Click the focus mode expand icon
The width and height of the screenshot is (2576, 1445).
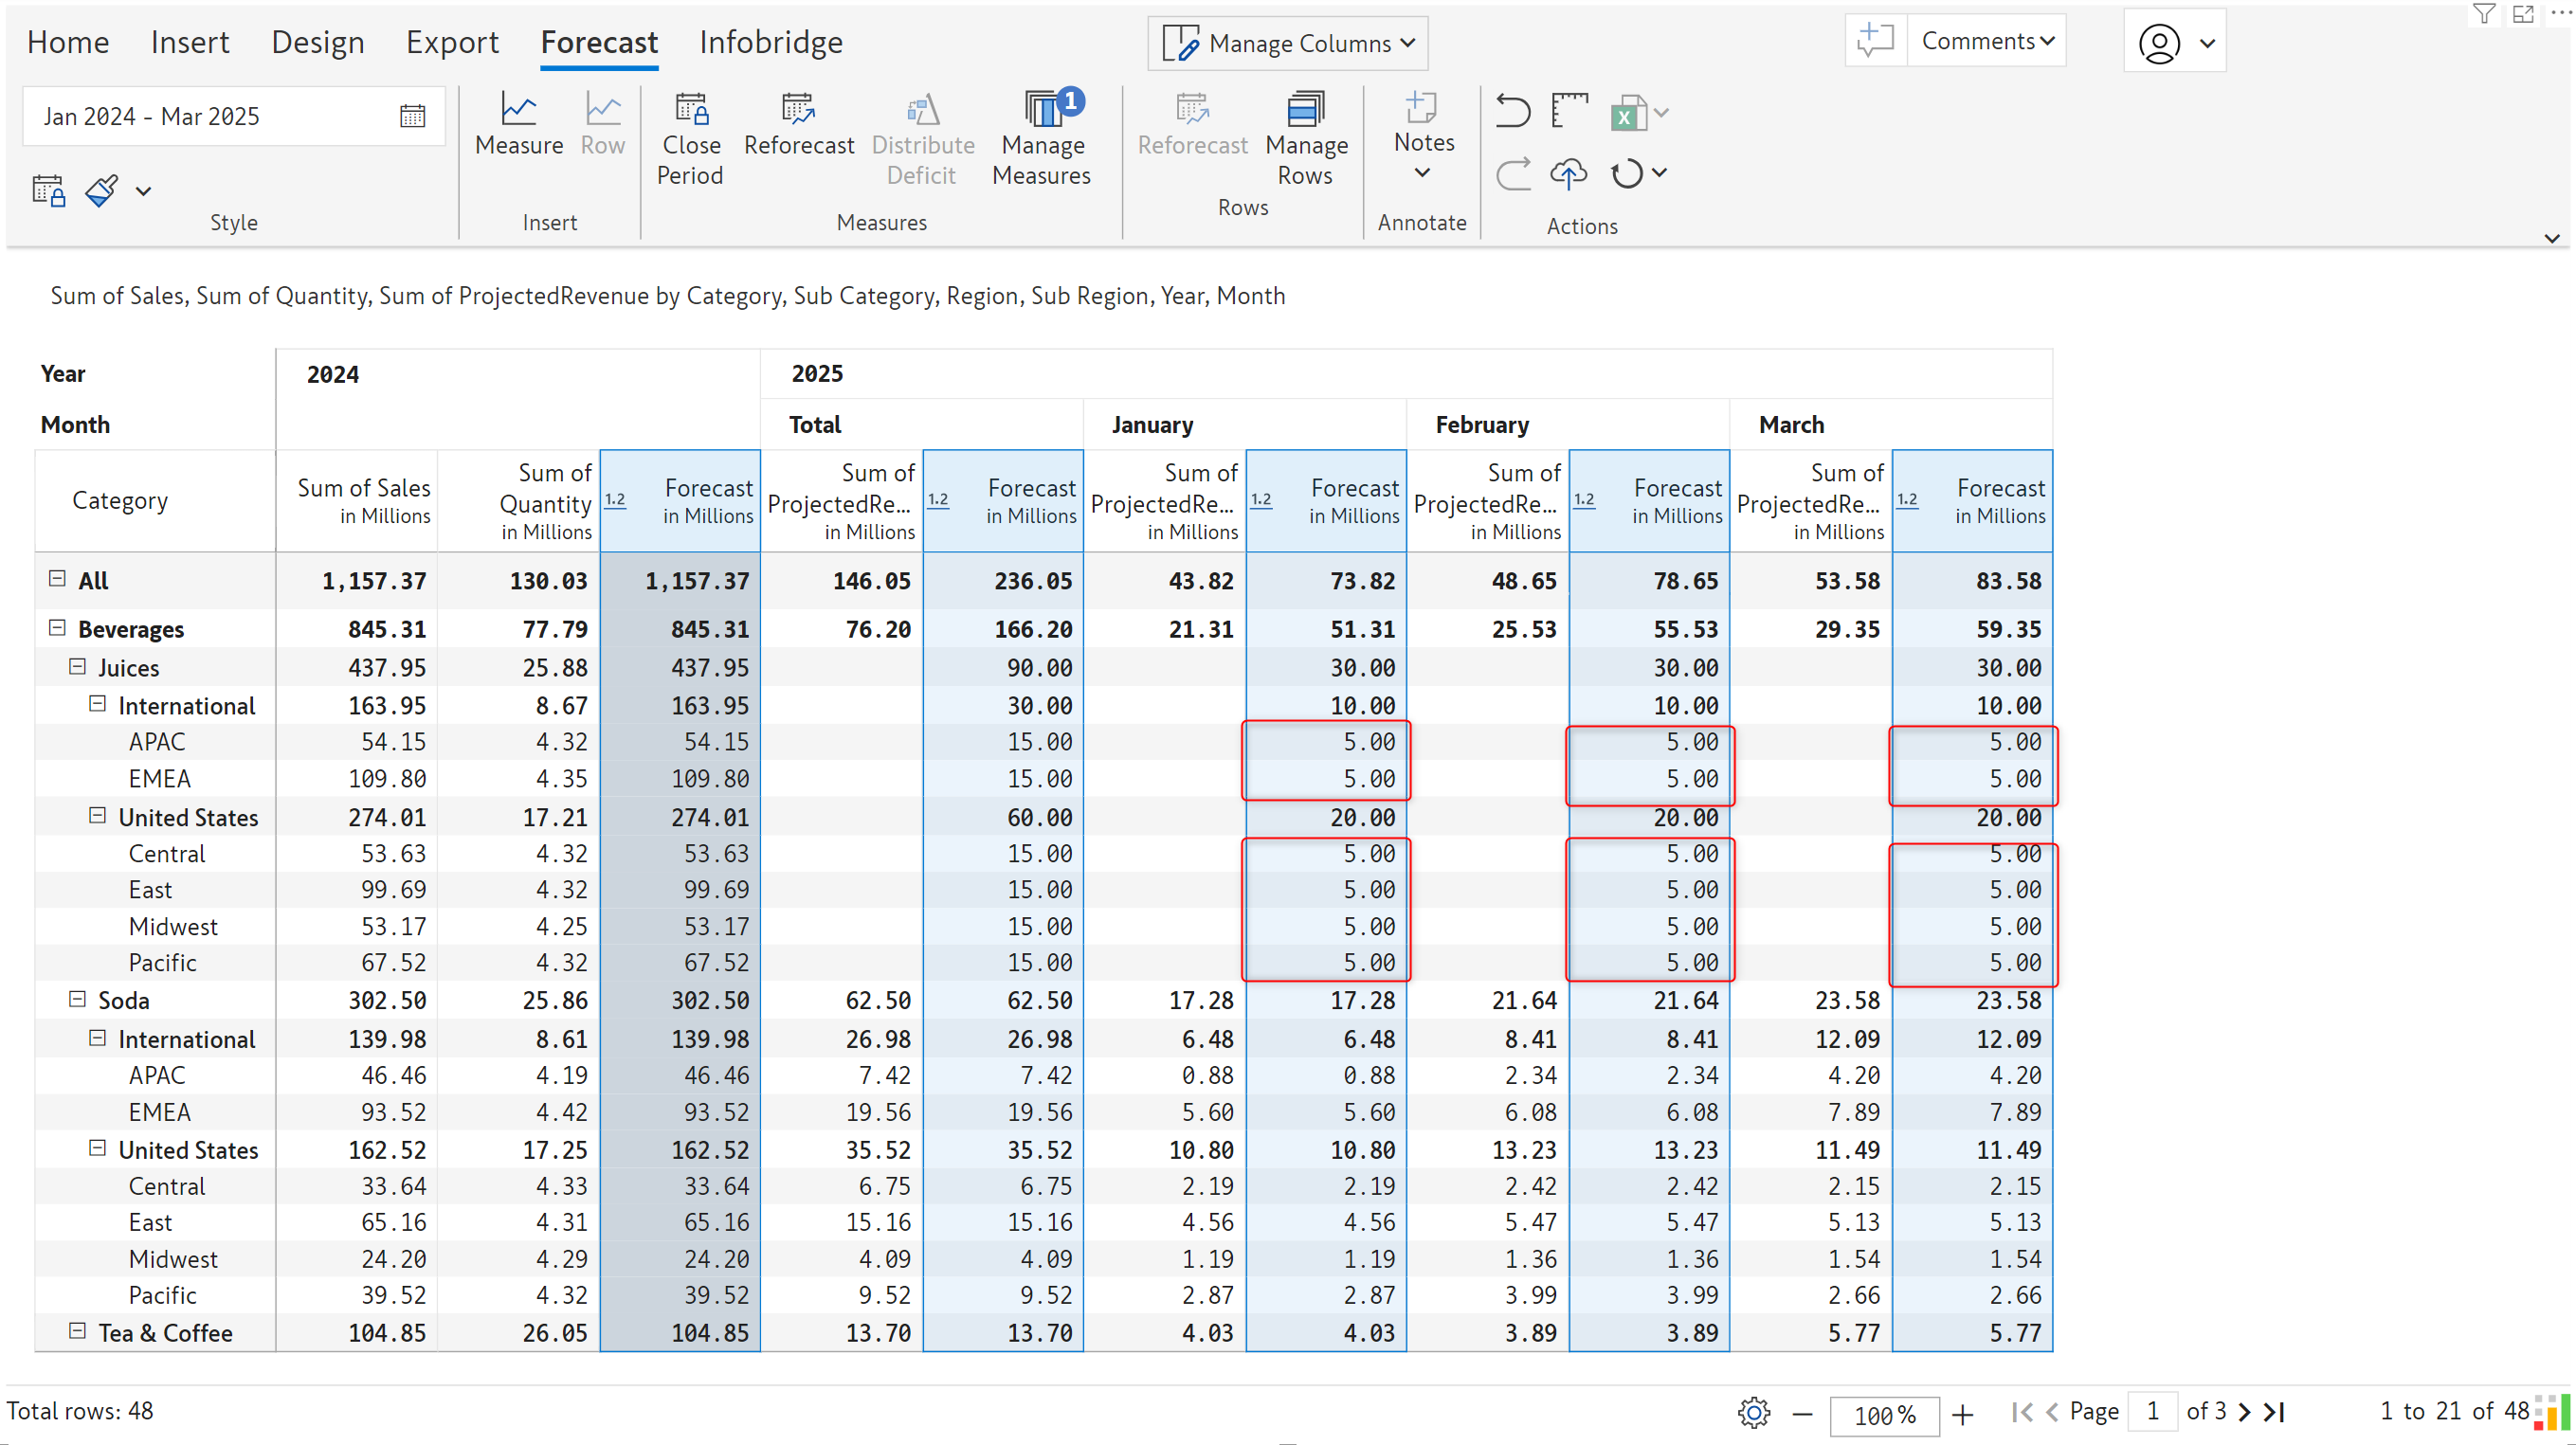tap(2523, 13)
